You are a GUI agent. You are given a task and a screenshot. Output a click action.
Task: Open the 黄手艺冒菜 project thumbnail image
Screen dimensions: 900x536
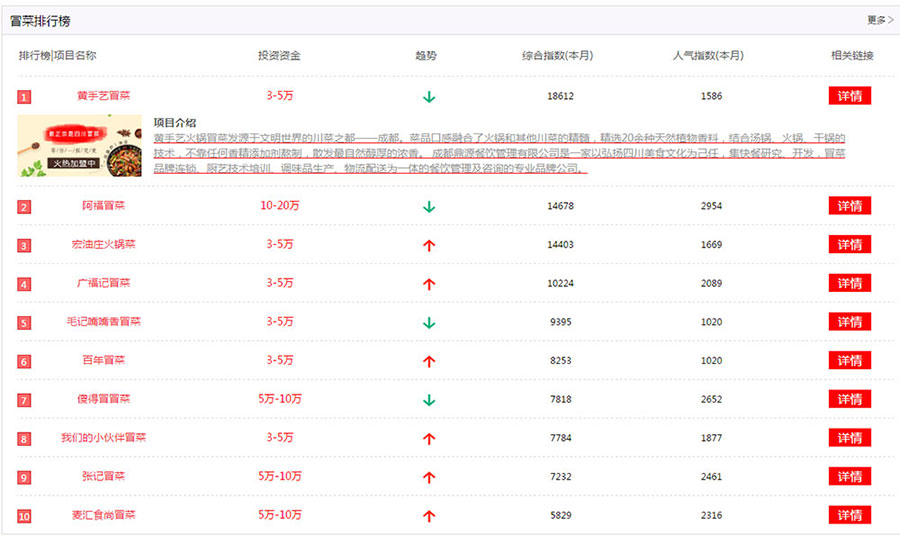[x=80, y=145]
